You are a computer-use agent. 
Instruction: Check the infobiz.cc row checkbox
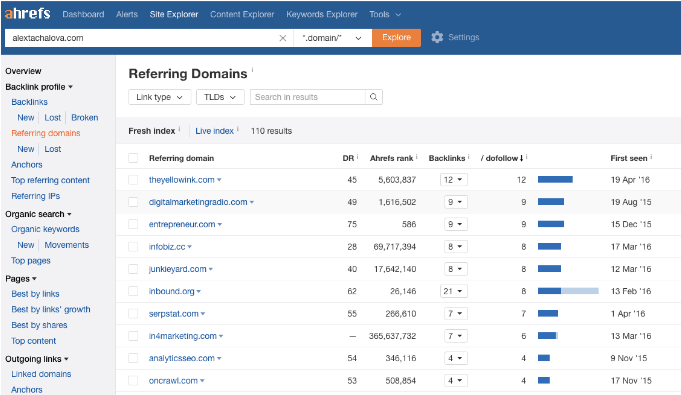pos(133,247)
